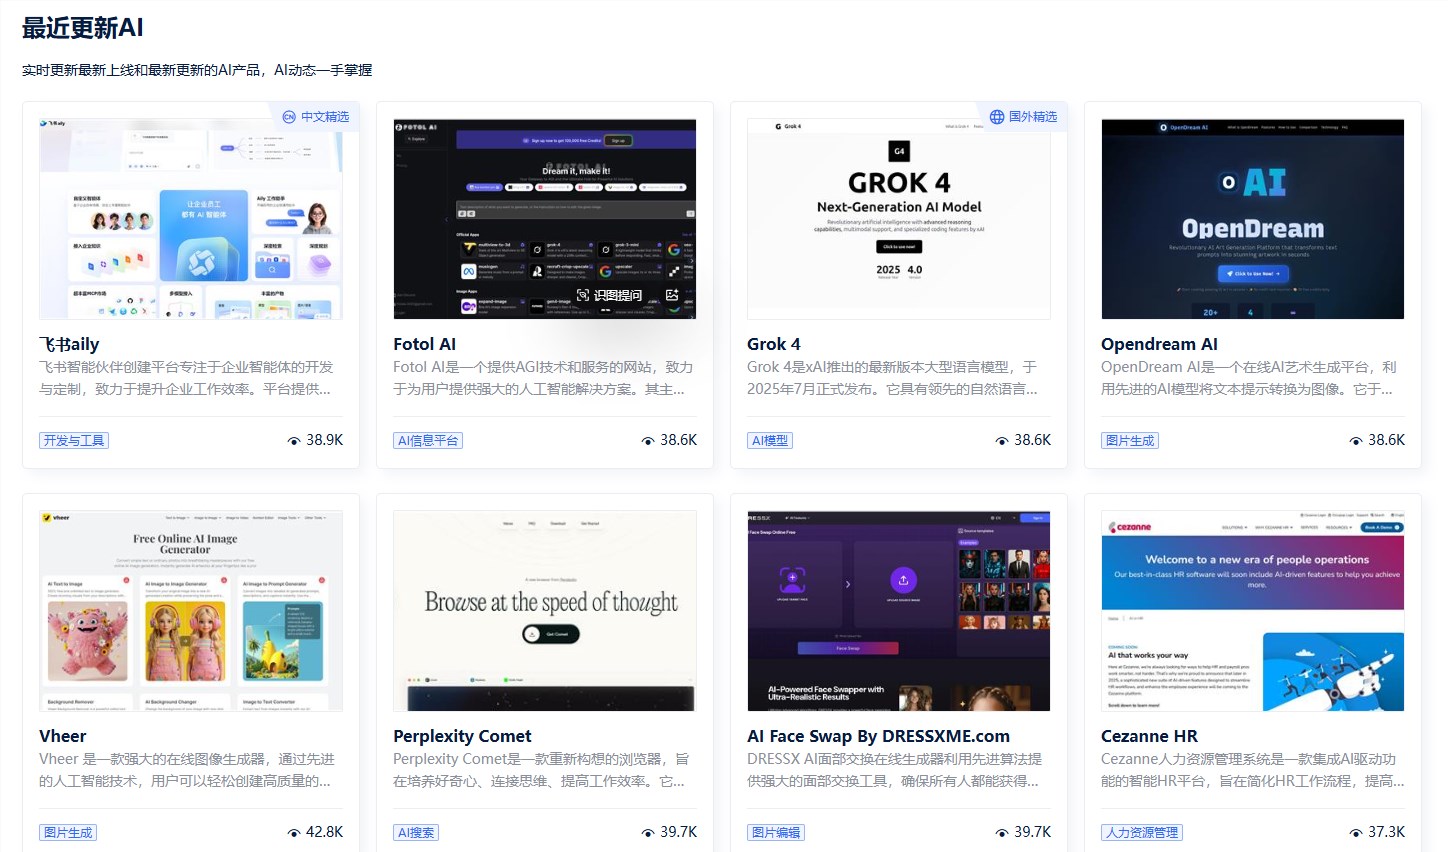
Task: Select the 图片编辑 category tag
Action: pyautogui.click(x=776, y=832)
